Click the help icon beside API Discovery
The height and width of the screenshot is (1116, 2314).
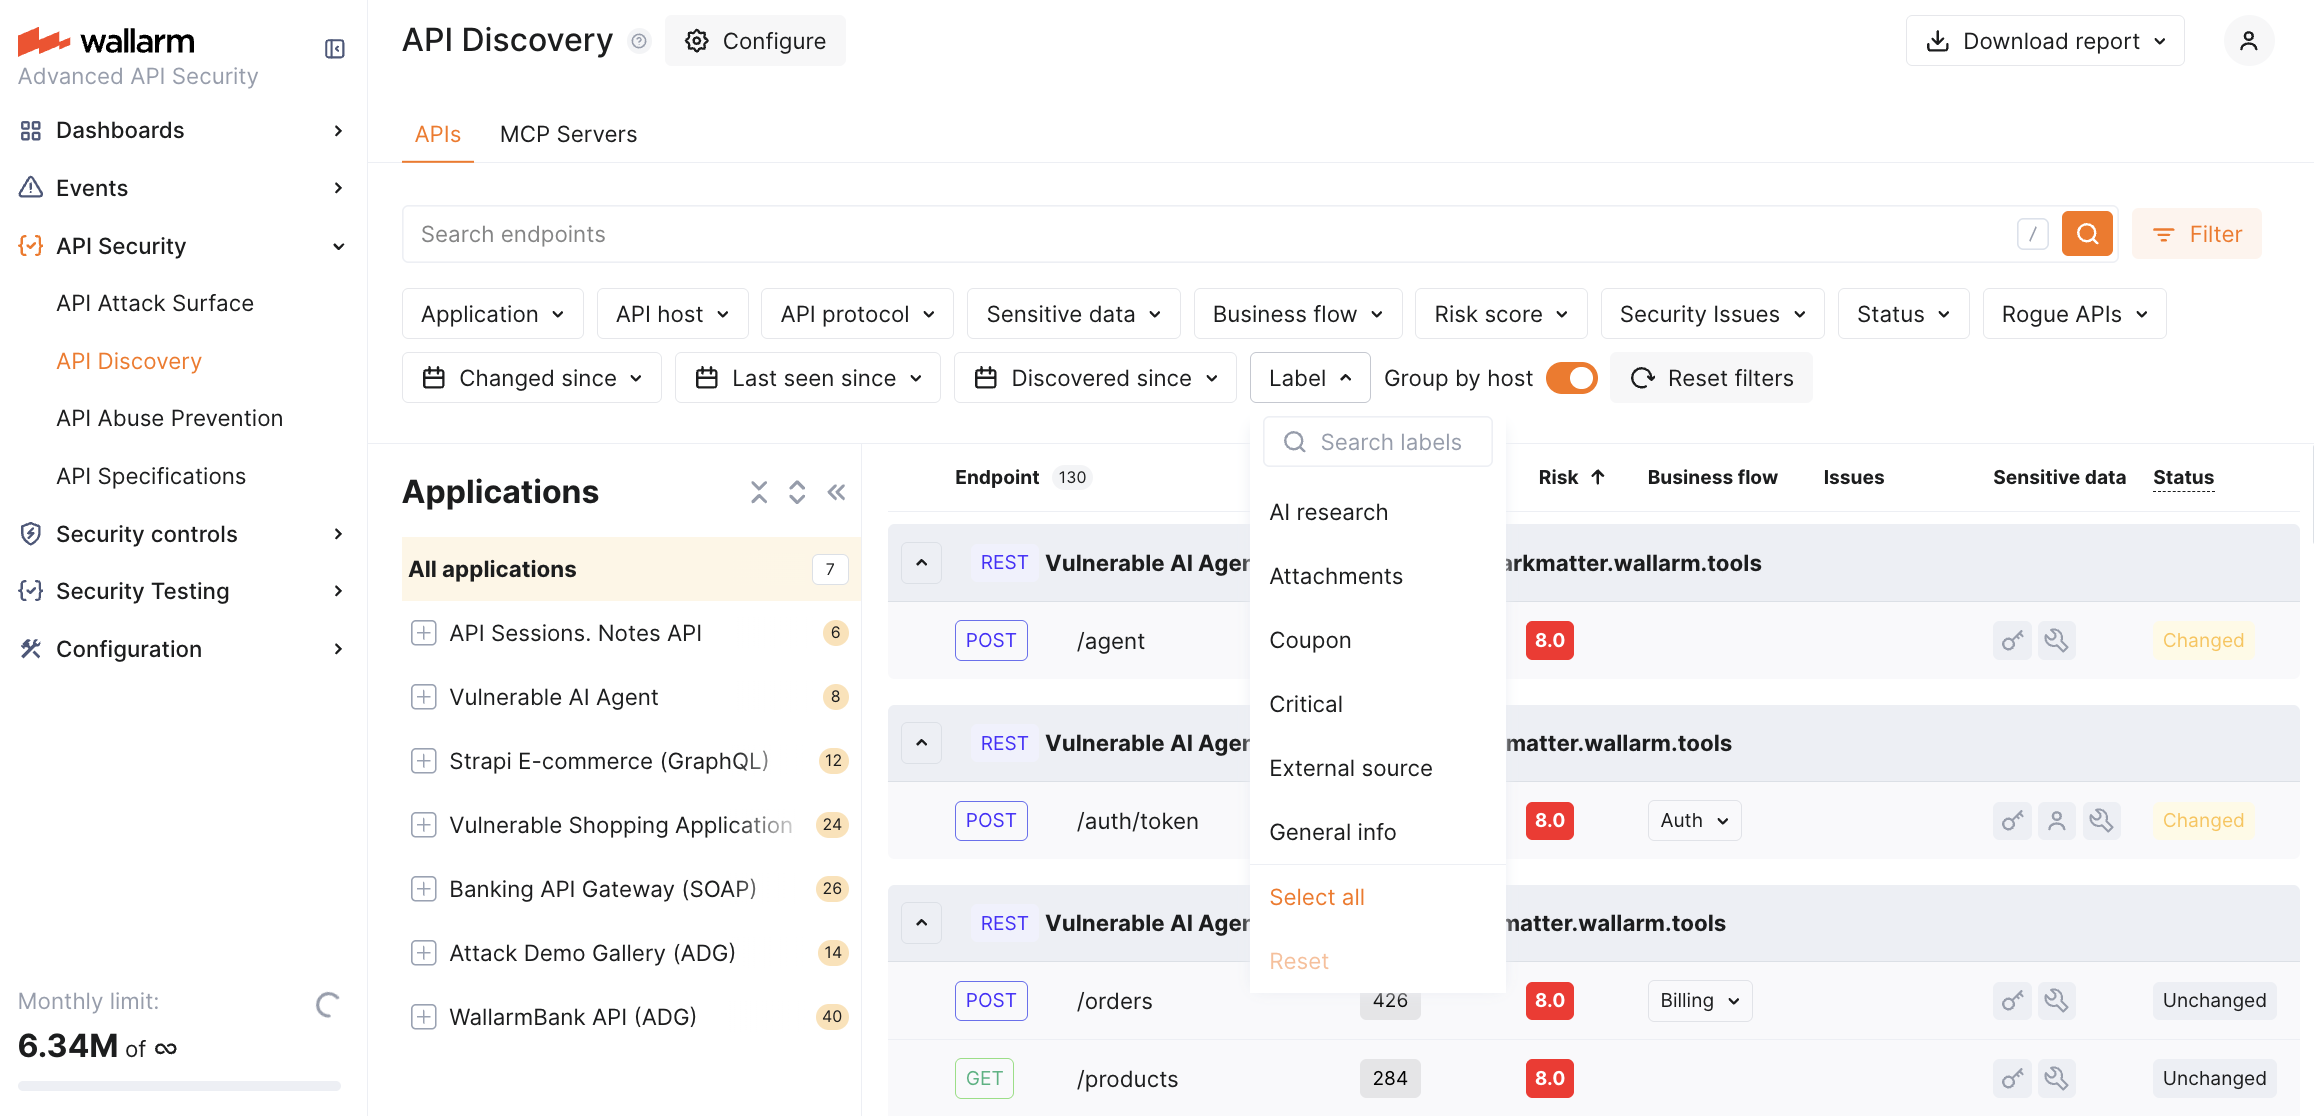pos(638,41)
